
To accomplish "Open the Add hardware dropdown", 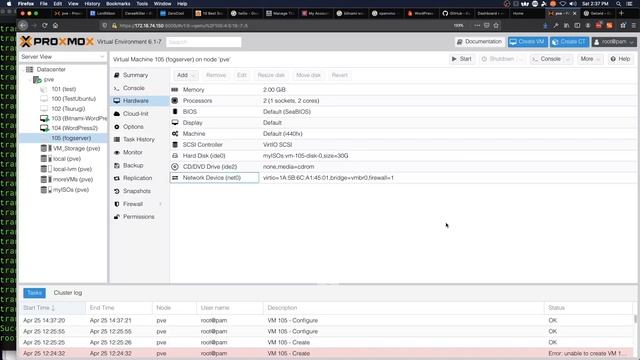I will (186, 75).
